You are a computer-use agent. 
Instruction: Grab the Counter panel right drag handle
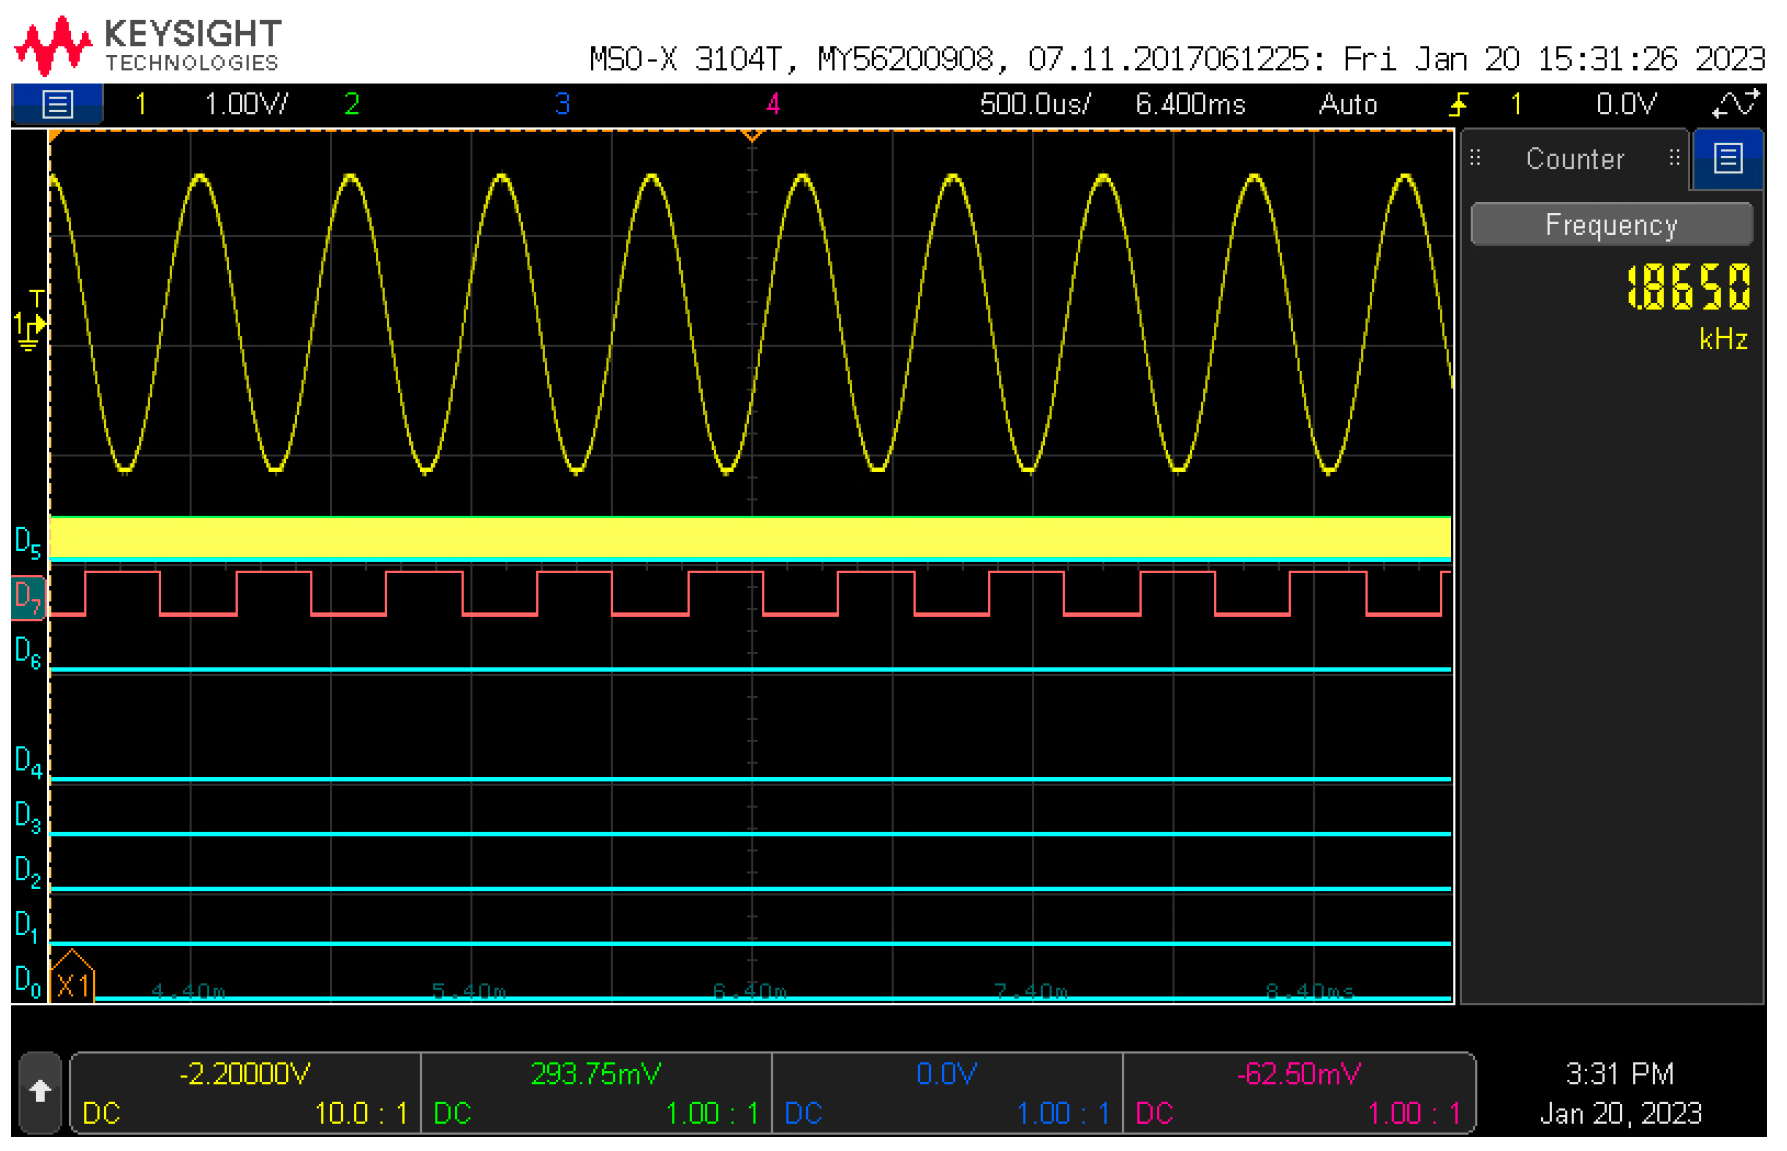(x=1674, y=158)
